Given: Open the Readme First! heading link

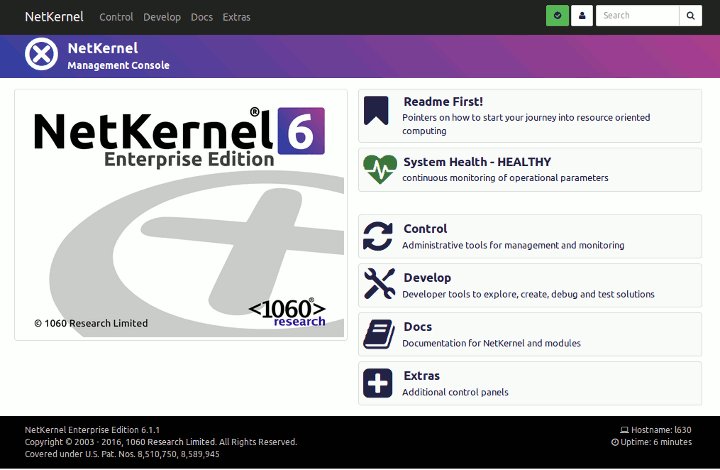Looking at the screenshot, I should pos(443,101).
